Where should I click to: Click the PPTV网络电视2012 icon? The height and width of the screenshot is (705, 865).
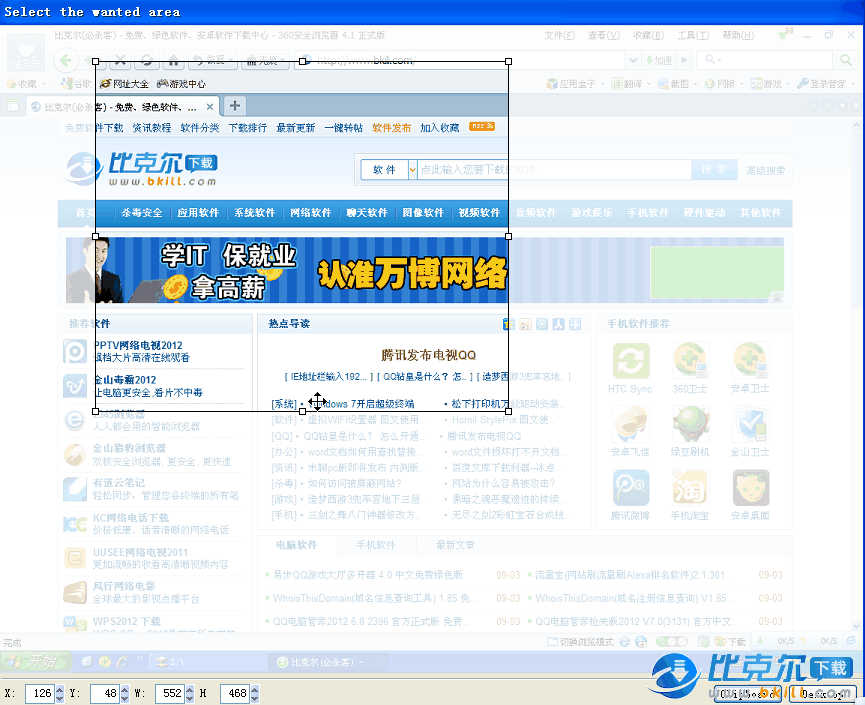tap(76, 351)
